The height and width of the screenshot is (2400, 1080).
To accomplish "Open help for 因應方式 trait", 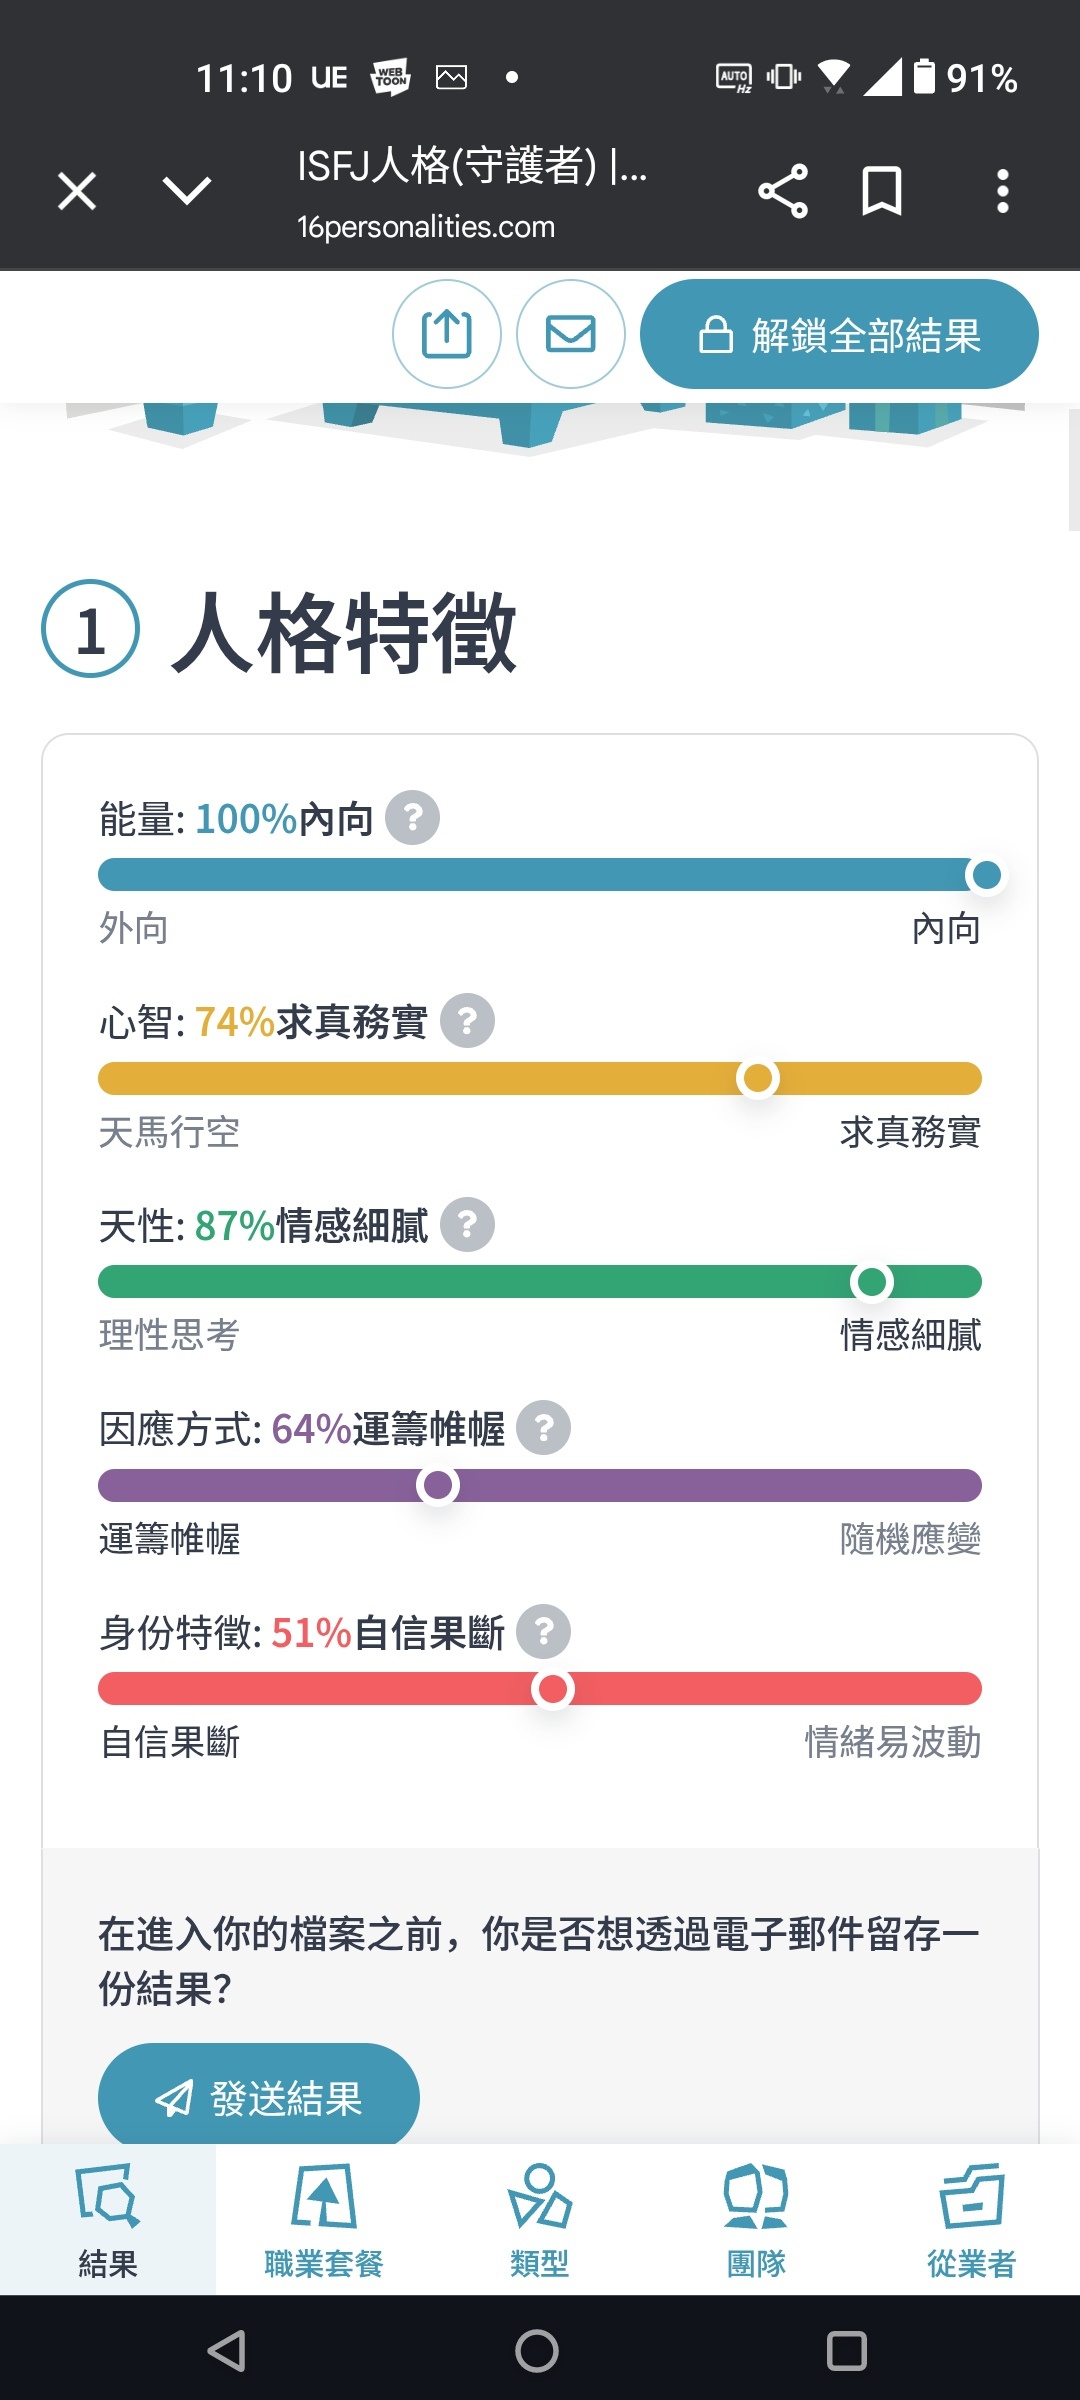I will pyautogui.click(x=543, y=1428).
